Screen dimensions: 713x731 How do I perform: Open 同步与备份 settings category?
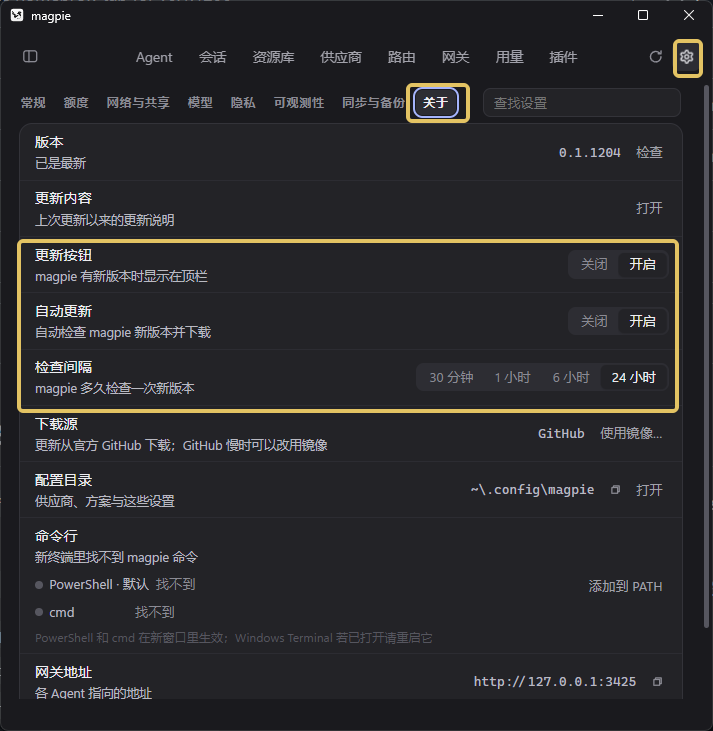tap(374, 103)
